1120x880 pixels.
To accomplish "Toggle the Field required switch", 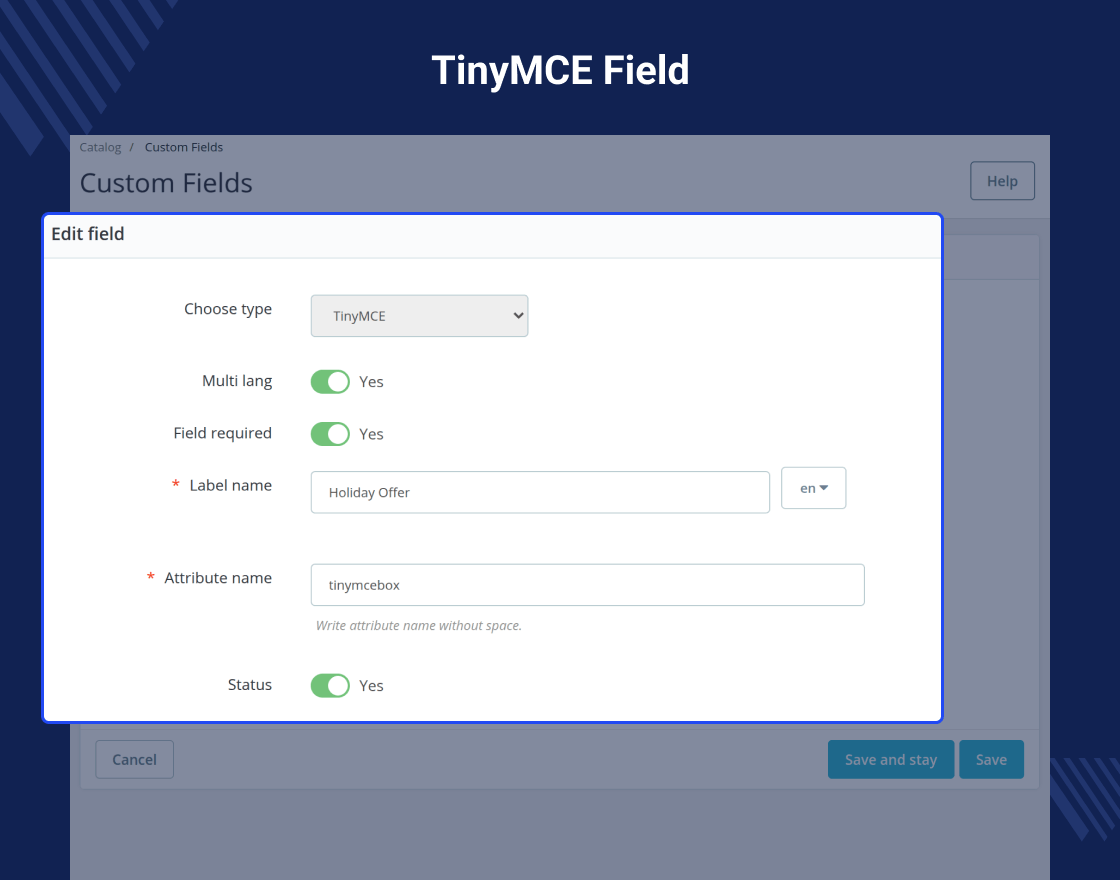I will pos(330,434).
